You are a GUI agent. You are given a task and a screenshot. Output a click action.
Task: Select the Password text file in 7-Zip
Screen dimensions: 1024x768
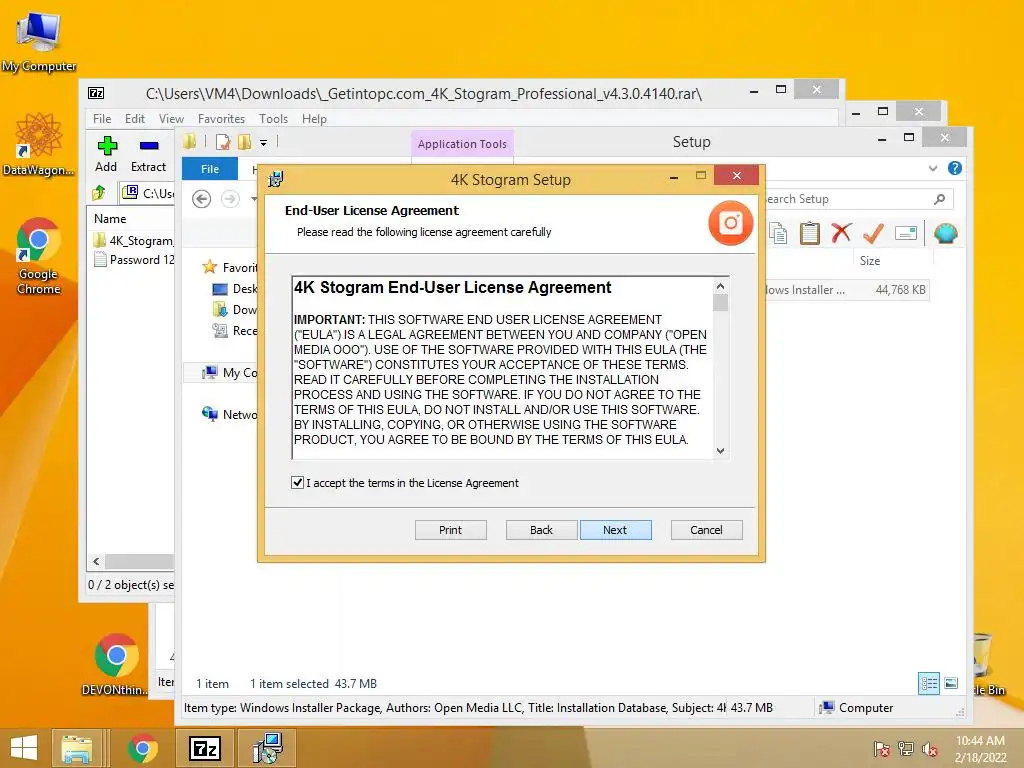[134, 260]
